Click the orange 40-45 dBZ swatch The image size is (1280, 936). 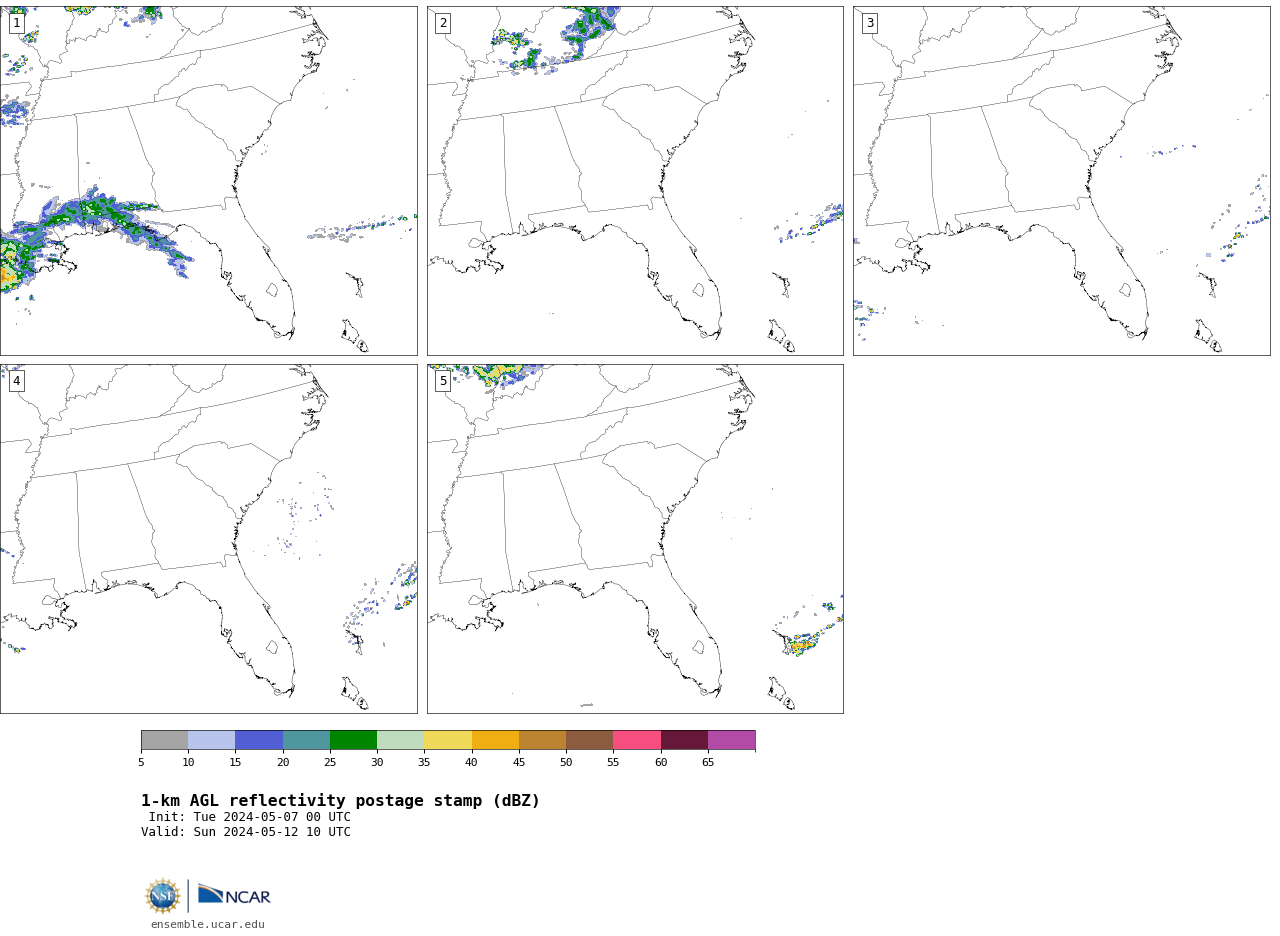(x=495, y=740)
